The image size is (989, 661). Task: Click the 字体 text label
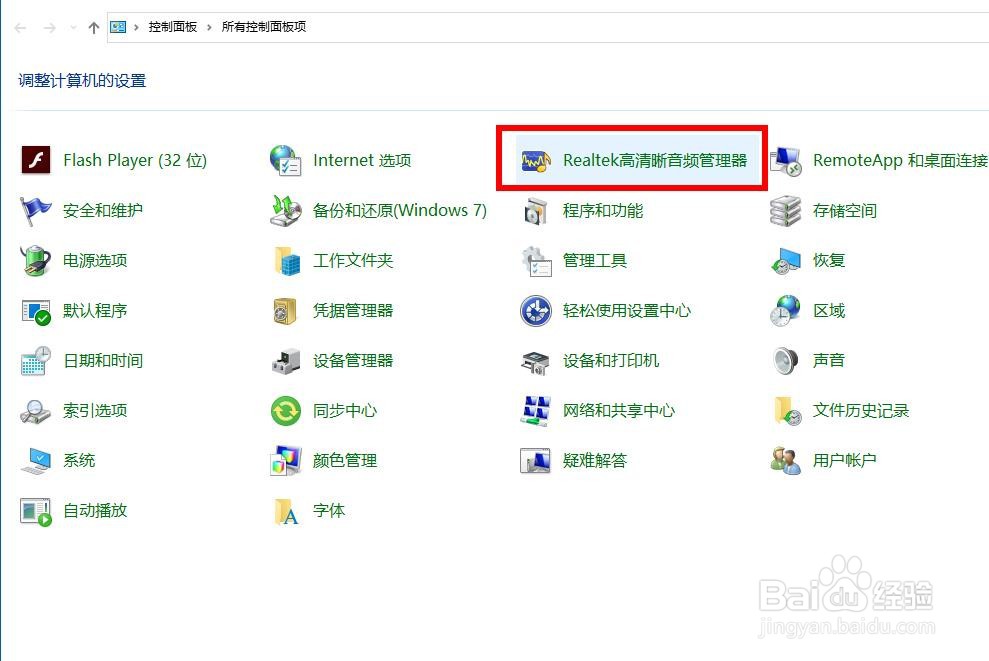click(329, 510)
